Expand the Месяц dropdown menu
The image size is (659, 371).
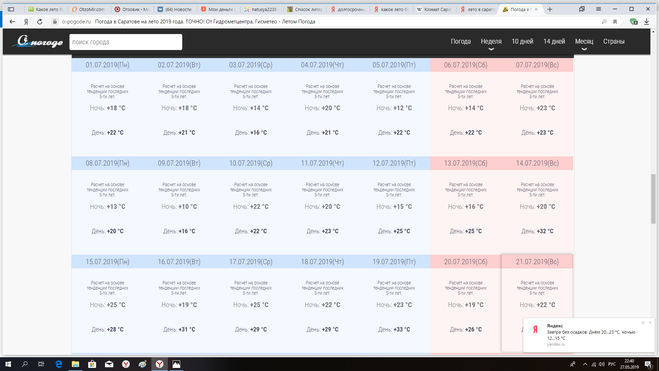tap(584, 43)
